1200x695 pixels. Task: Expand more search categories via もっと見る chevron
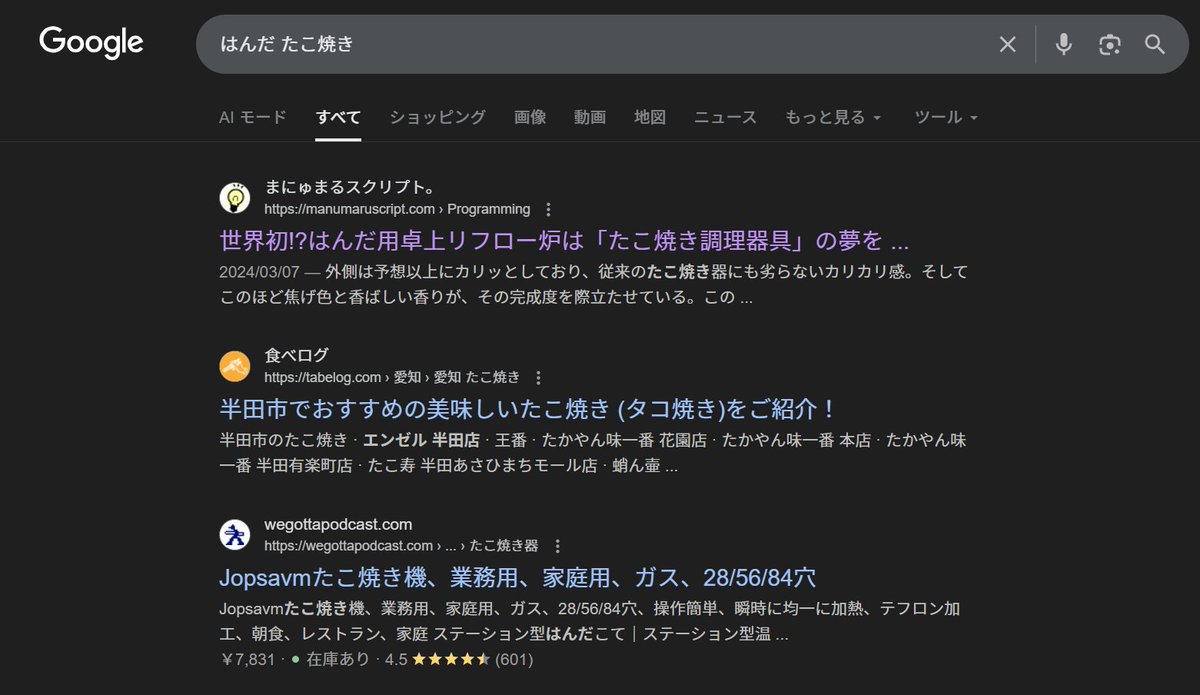pos(876,118)
